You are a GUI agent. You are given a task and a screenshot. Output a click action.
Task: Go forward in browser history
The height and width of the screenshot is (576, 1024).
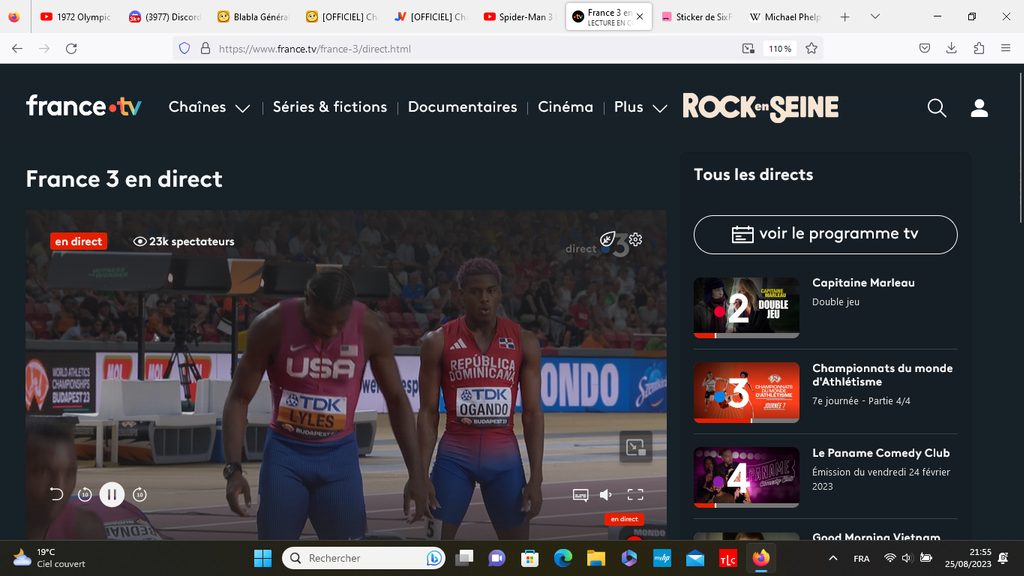click(x=44, y=48)
